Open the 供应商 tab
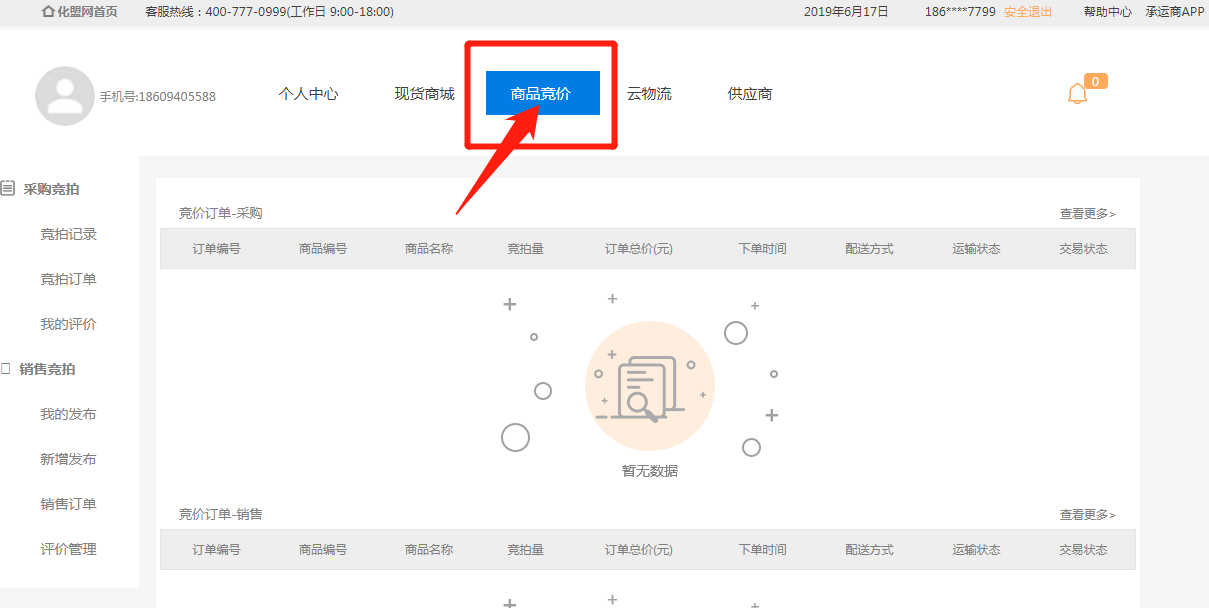The height and width of the screenshot is (608, 1209). [x=750, y=94]
